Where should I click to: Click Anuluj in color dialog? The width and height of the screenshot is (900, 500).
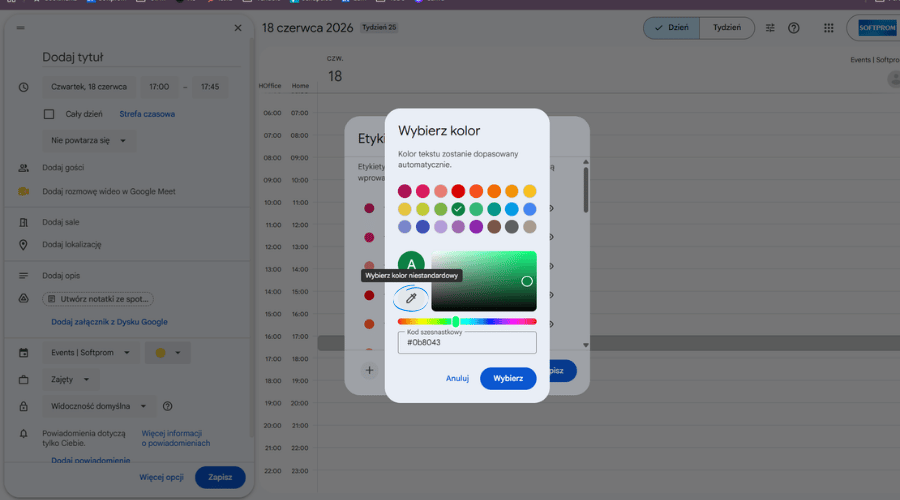tap(457, 378)
